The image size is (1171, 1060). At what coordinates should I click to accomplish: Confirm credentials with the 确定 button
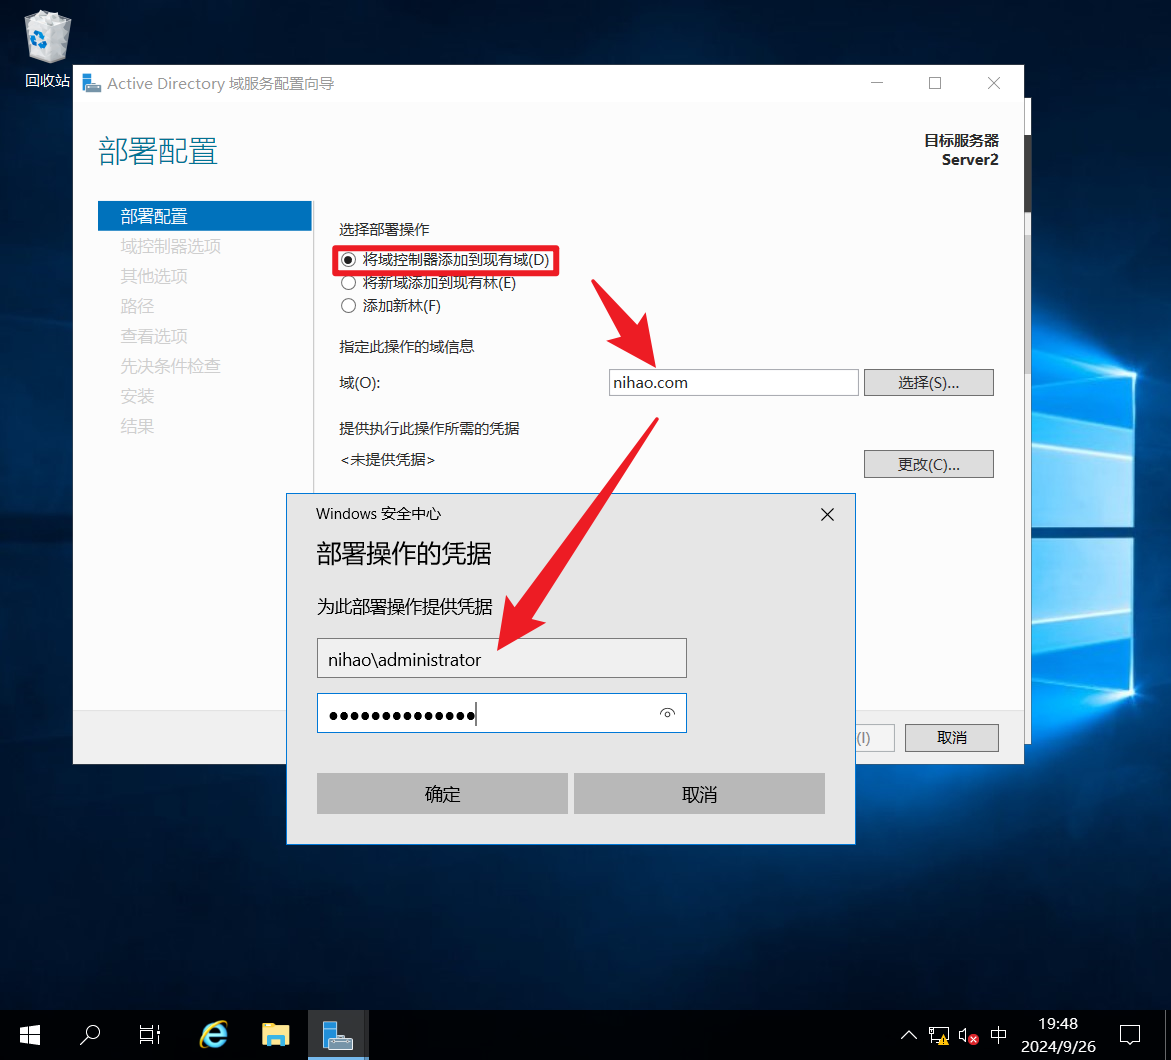pos(442,794)
